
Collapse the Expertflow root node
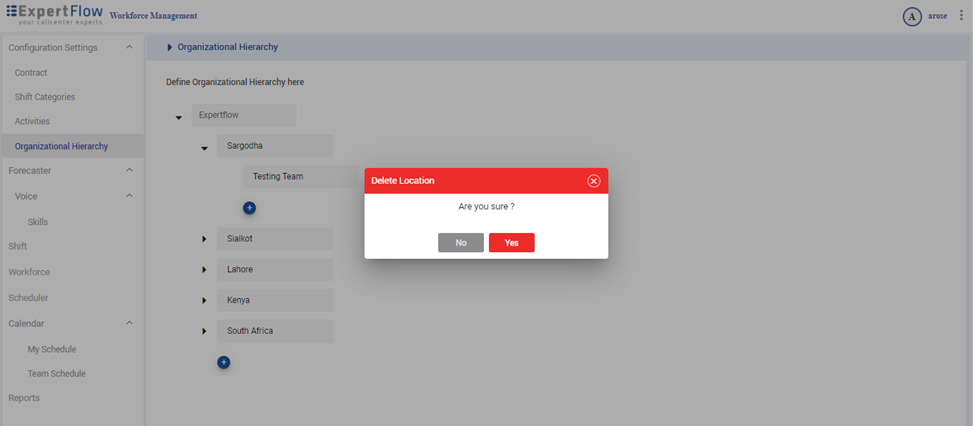[179, 117]
